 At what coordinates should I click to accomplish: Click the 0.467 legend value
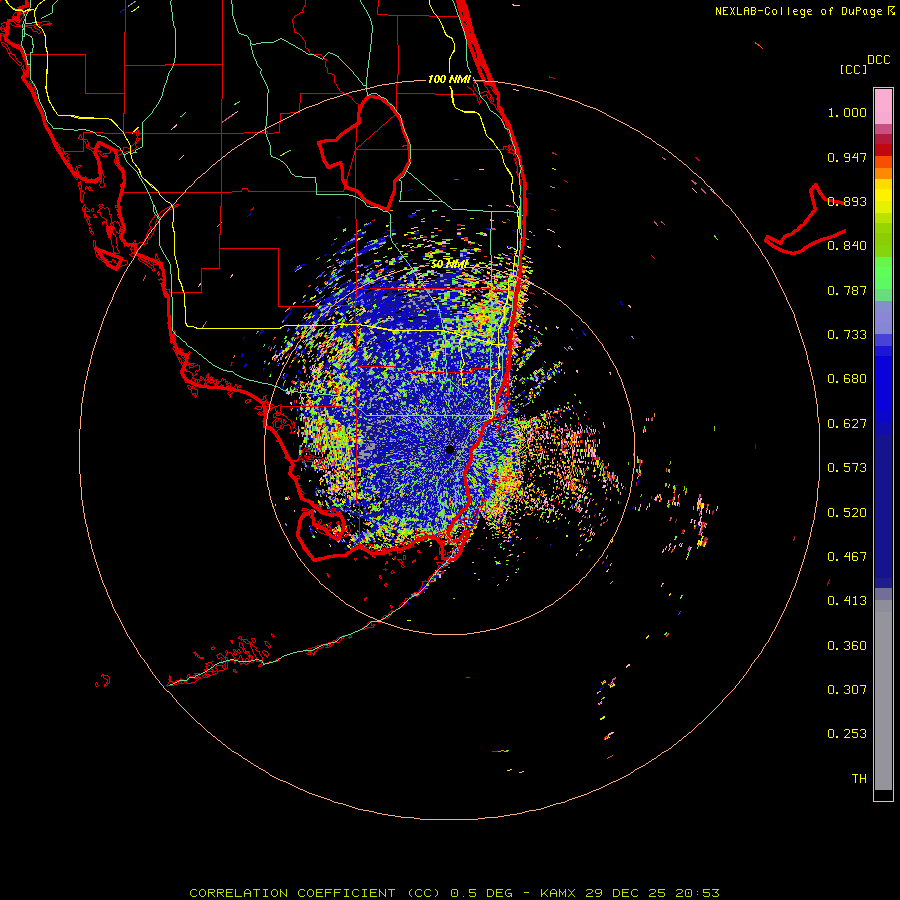pos(847,557)
